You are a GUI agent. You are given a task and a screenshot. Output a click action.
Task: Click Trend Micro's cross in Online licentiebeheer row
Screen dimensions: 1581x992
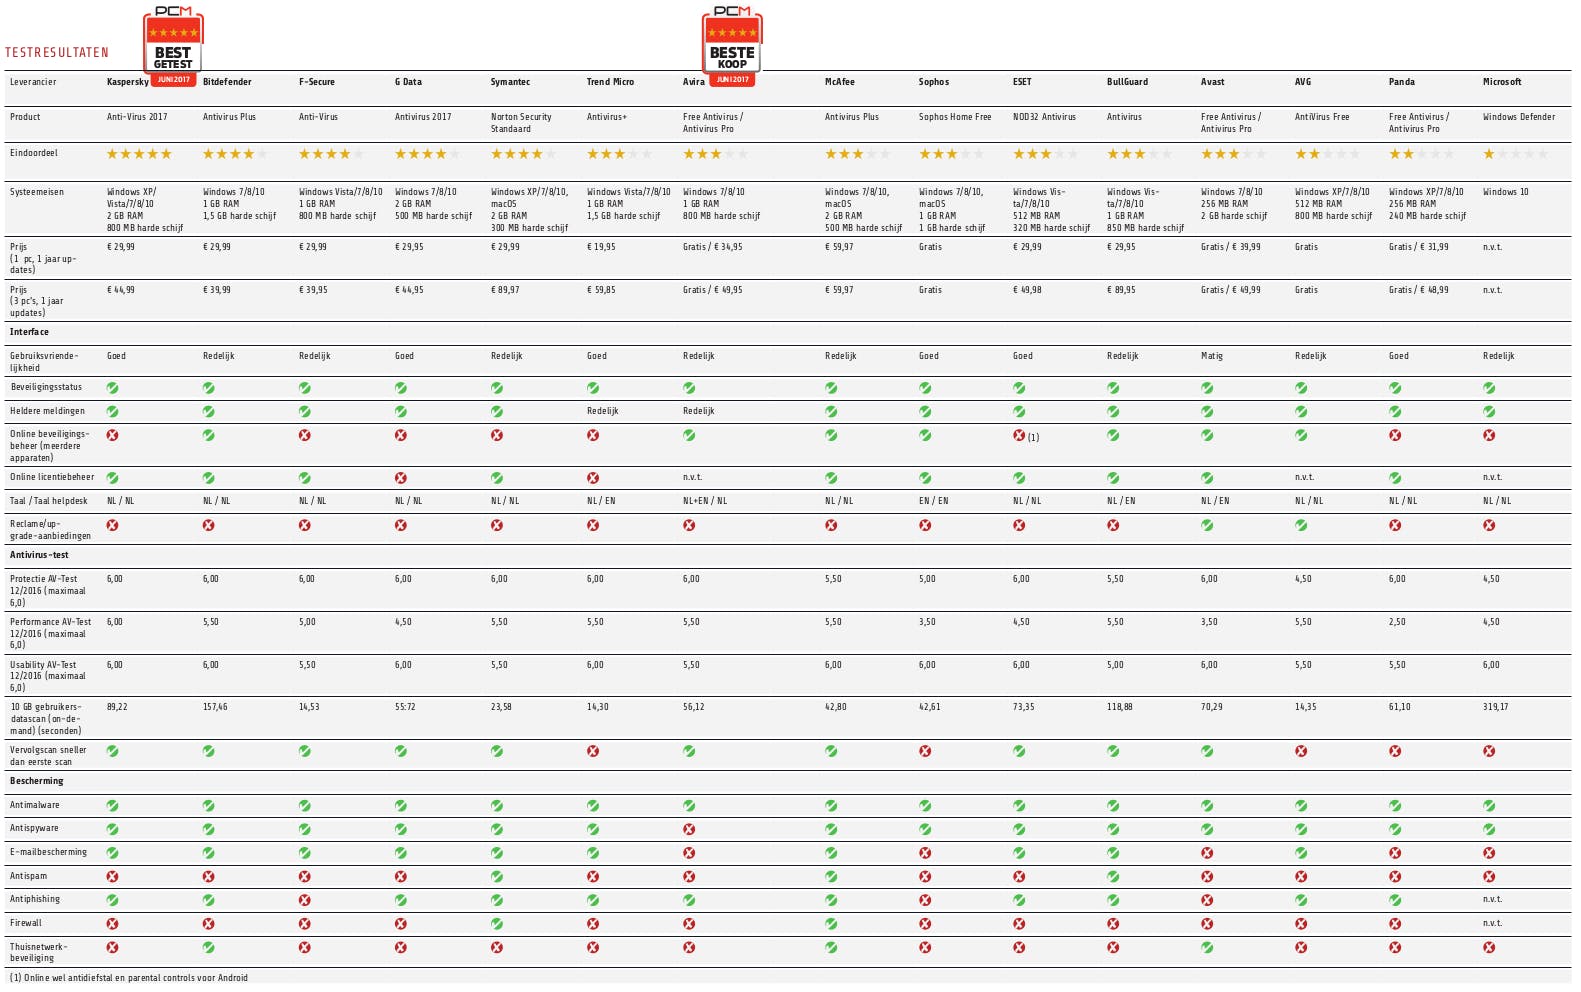(593, 478)
